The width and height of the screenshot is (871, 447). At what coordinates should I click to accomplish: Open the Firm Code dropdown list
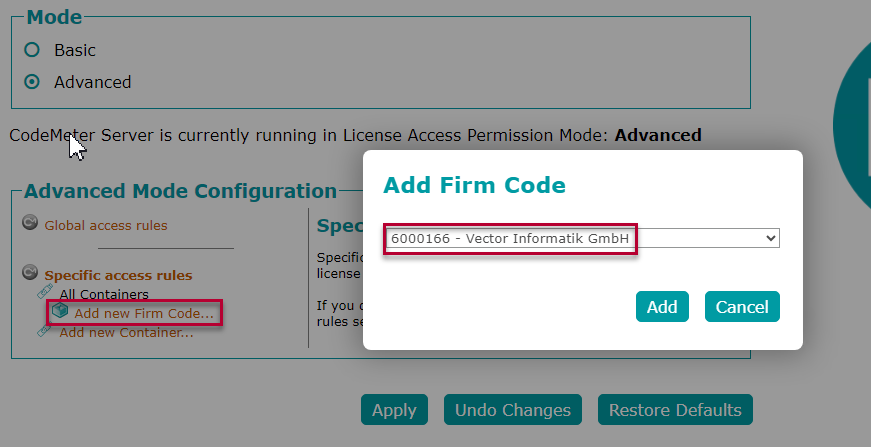point(581,238)
